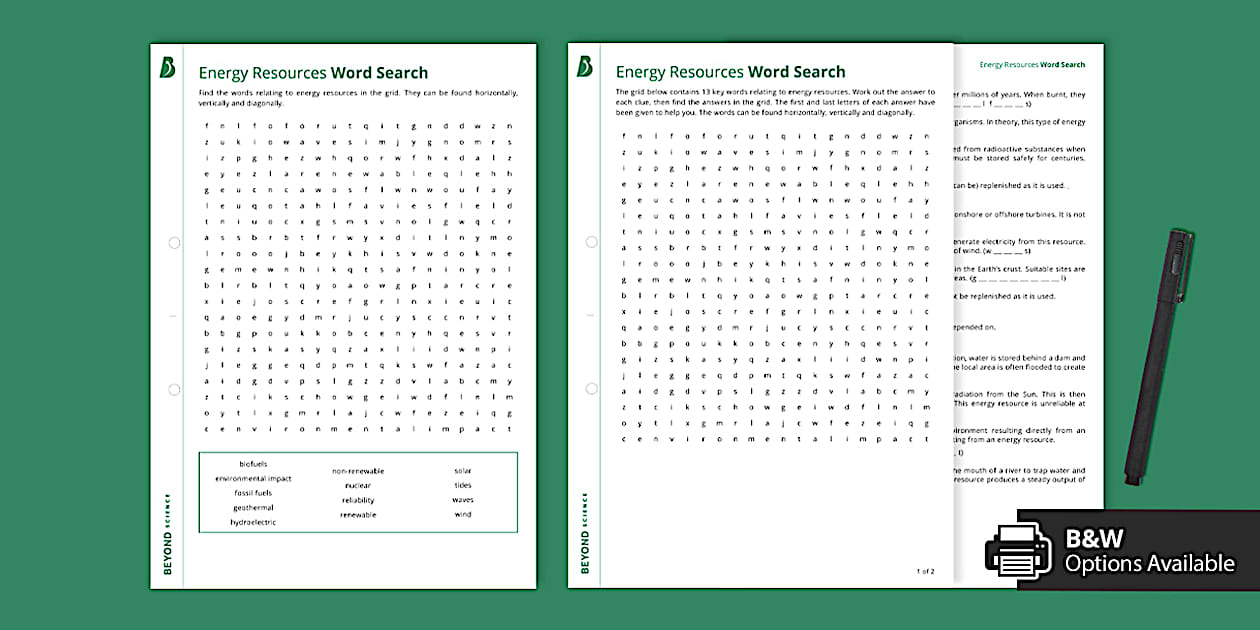Click the '1 of 2' page number
Viewport: 1260px width, 630px height.
925,571
